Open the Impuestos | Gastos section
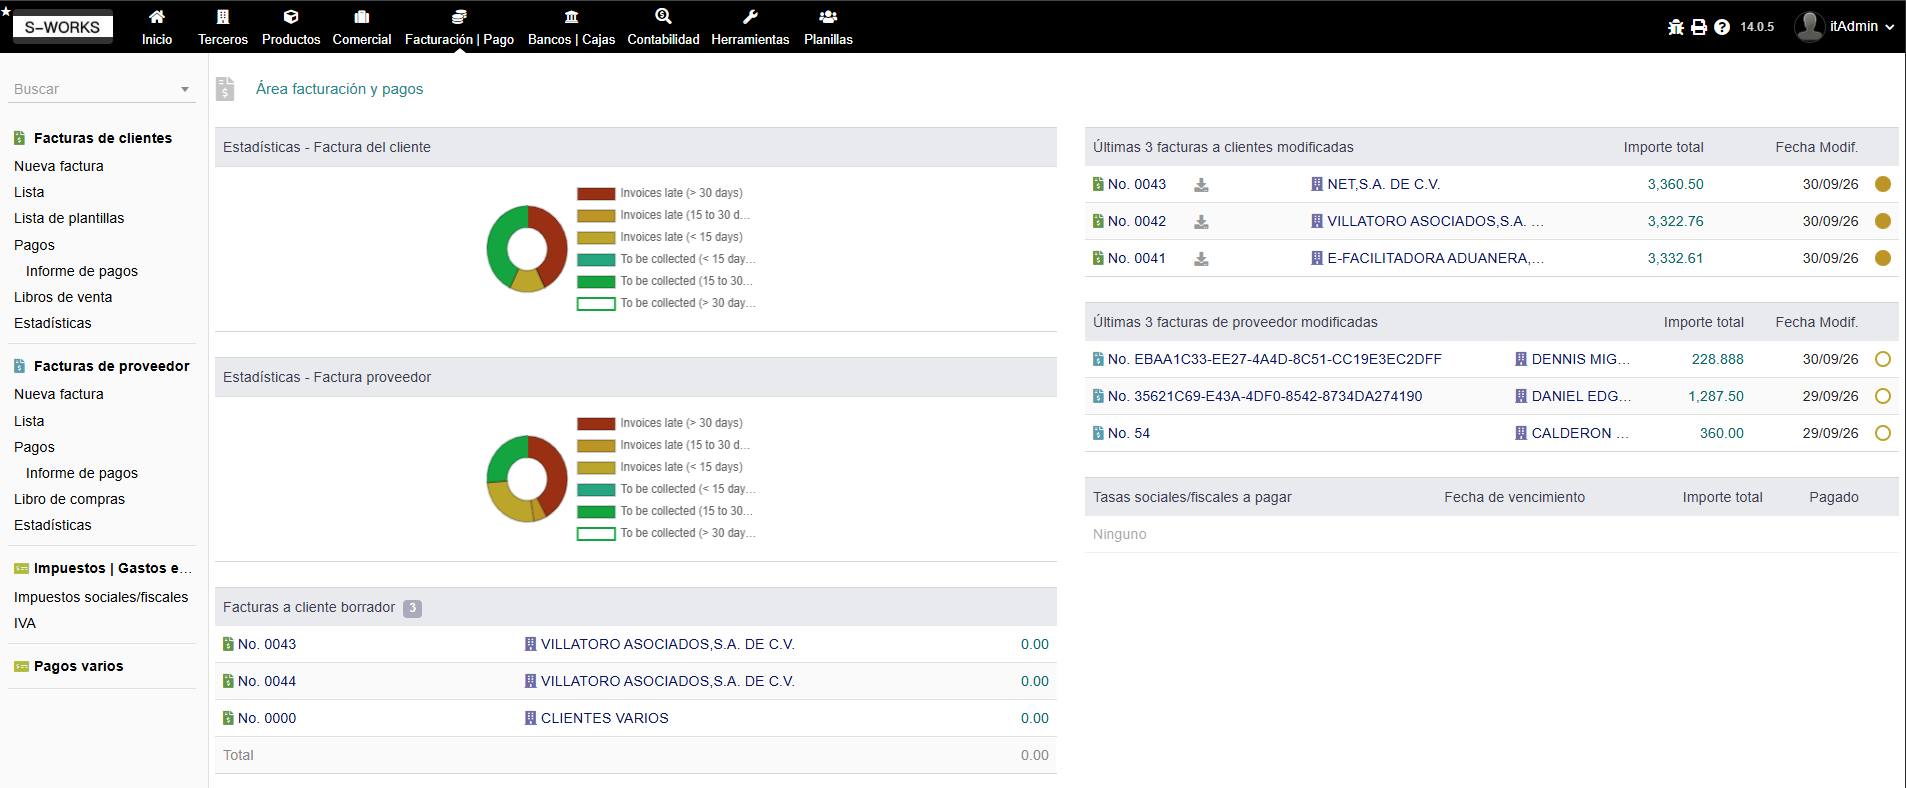The height and width of the screenshot is (788, 1906). coord(113,568)
